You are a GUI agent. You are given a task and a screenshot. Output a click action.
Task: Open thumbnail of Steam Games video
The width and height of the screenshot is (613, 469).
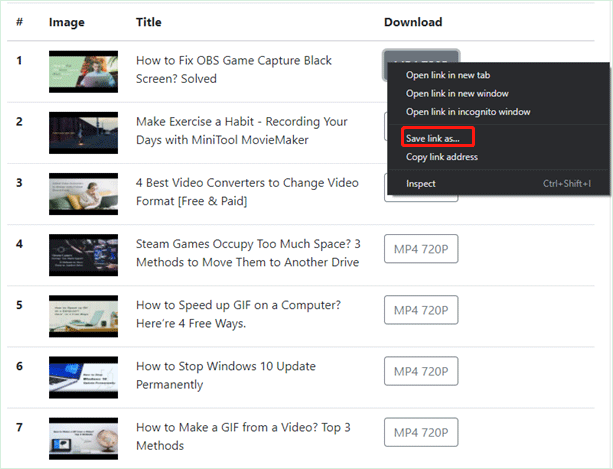tap(83, 255)
